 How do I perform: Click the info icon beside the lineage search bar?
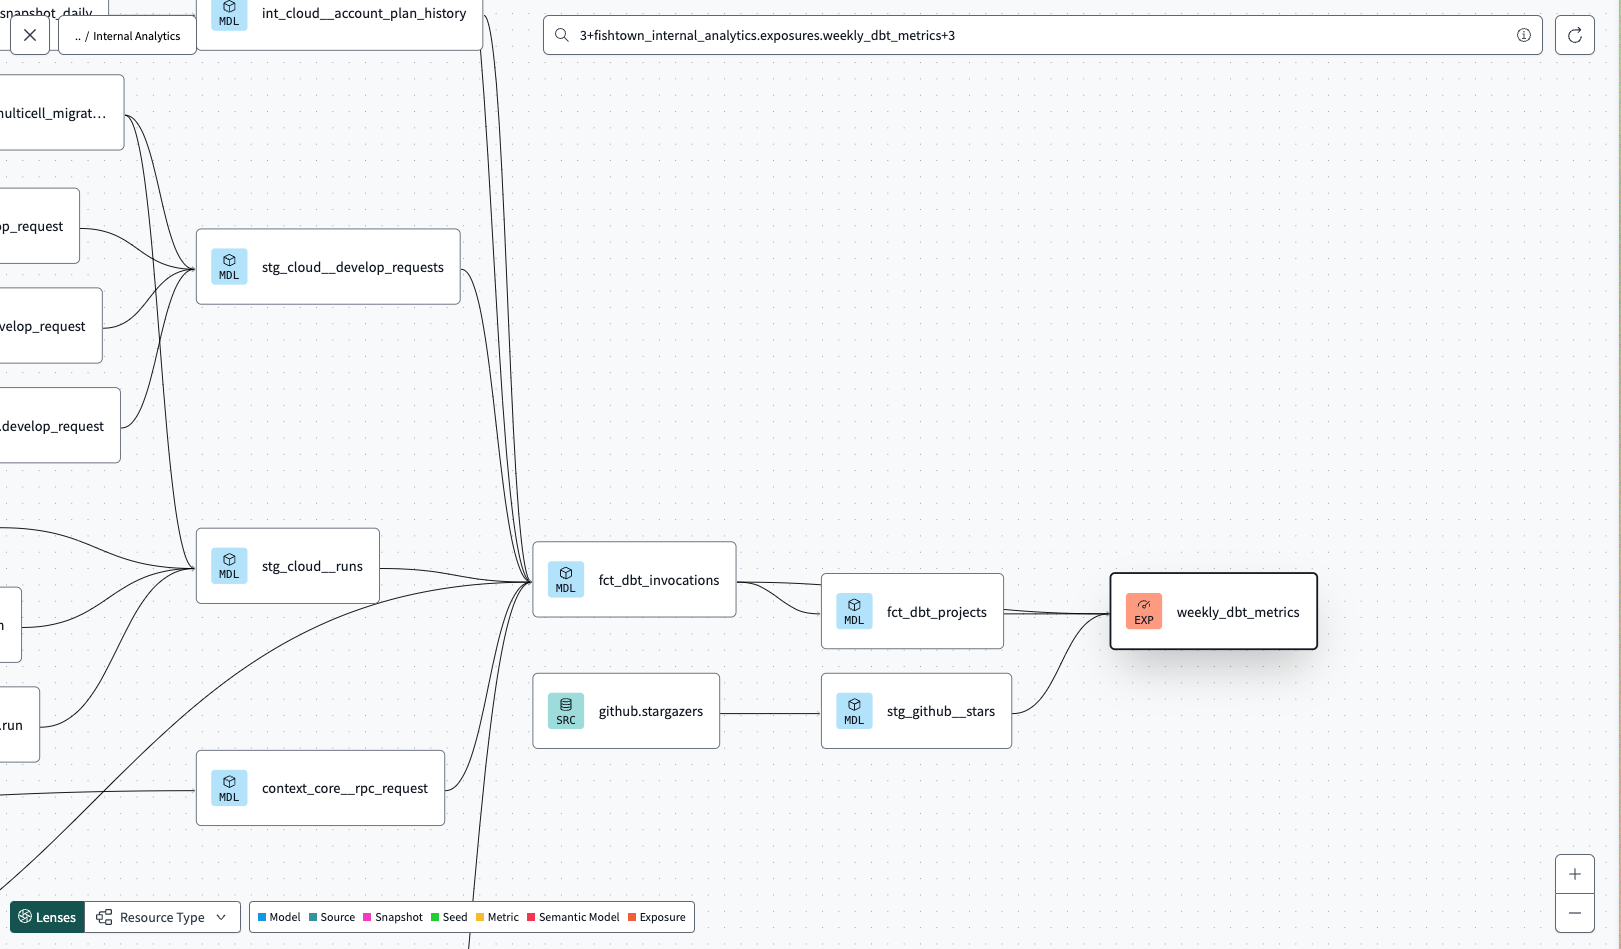[1524, 35]
